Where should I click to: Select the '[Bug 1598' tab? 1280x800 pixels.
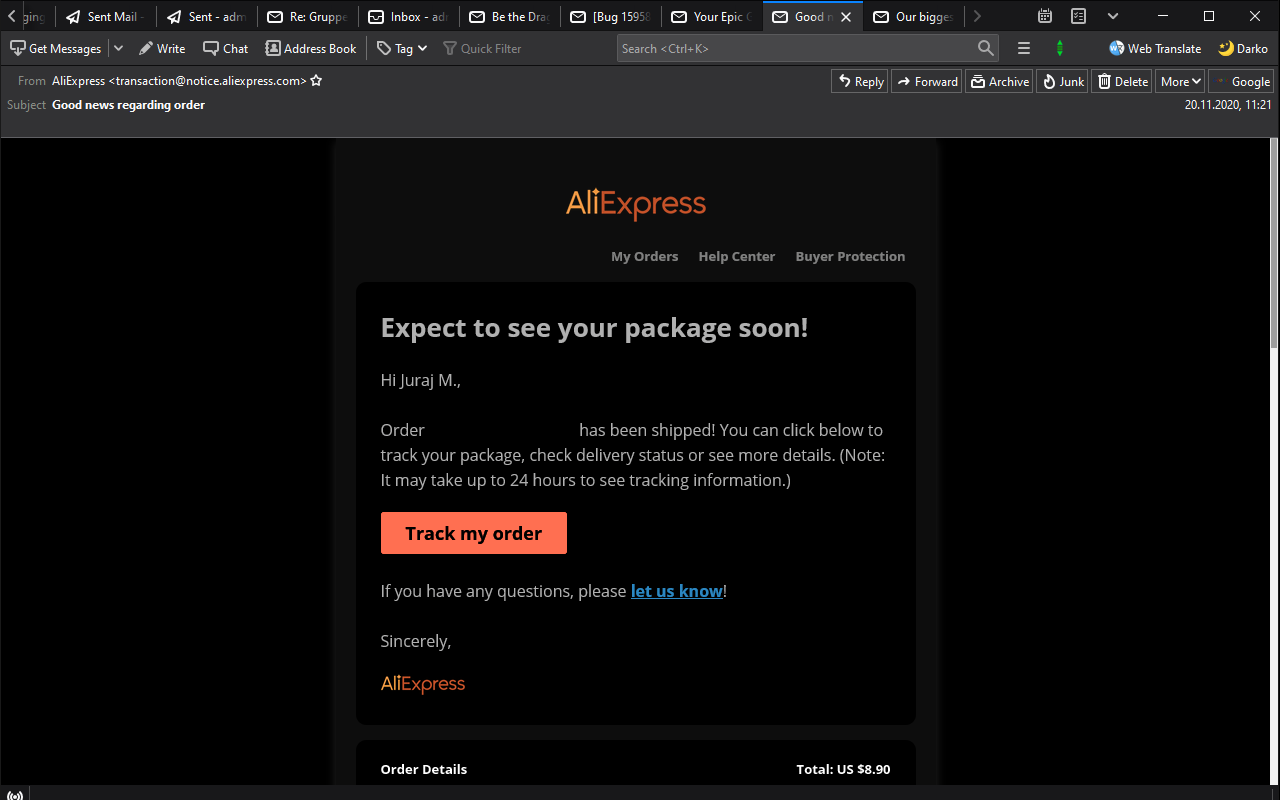(611, 17)
